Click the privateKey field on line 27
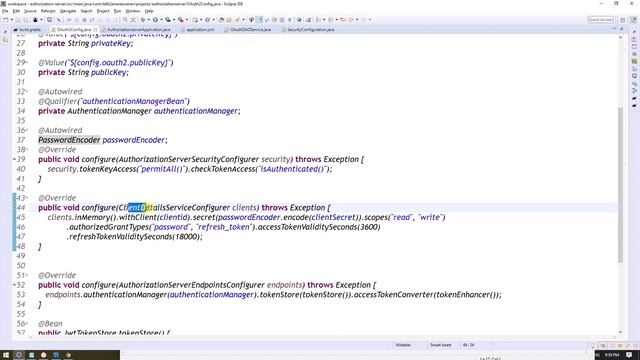The width and height of the screenshot is (640, 360). [111, 43]
